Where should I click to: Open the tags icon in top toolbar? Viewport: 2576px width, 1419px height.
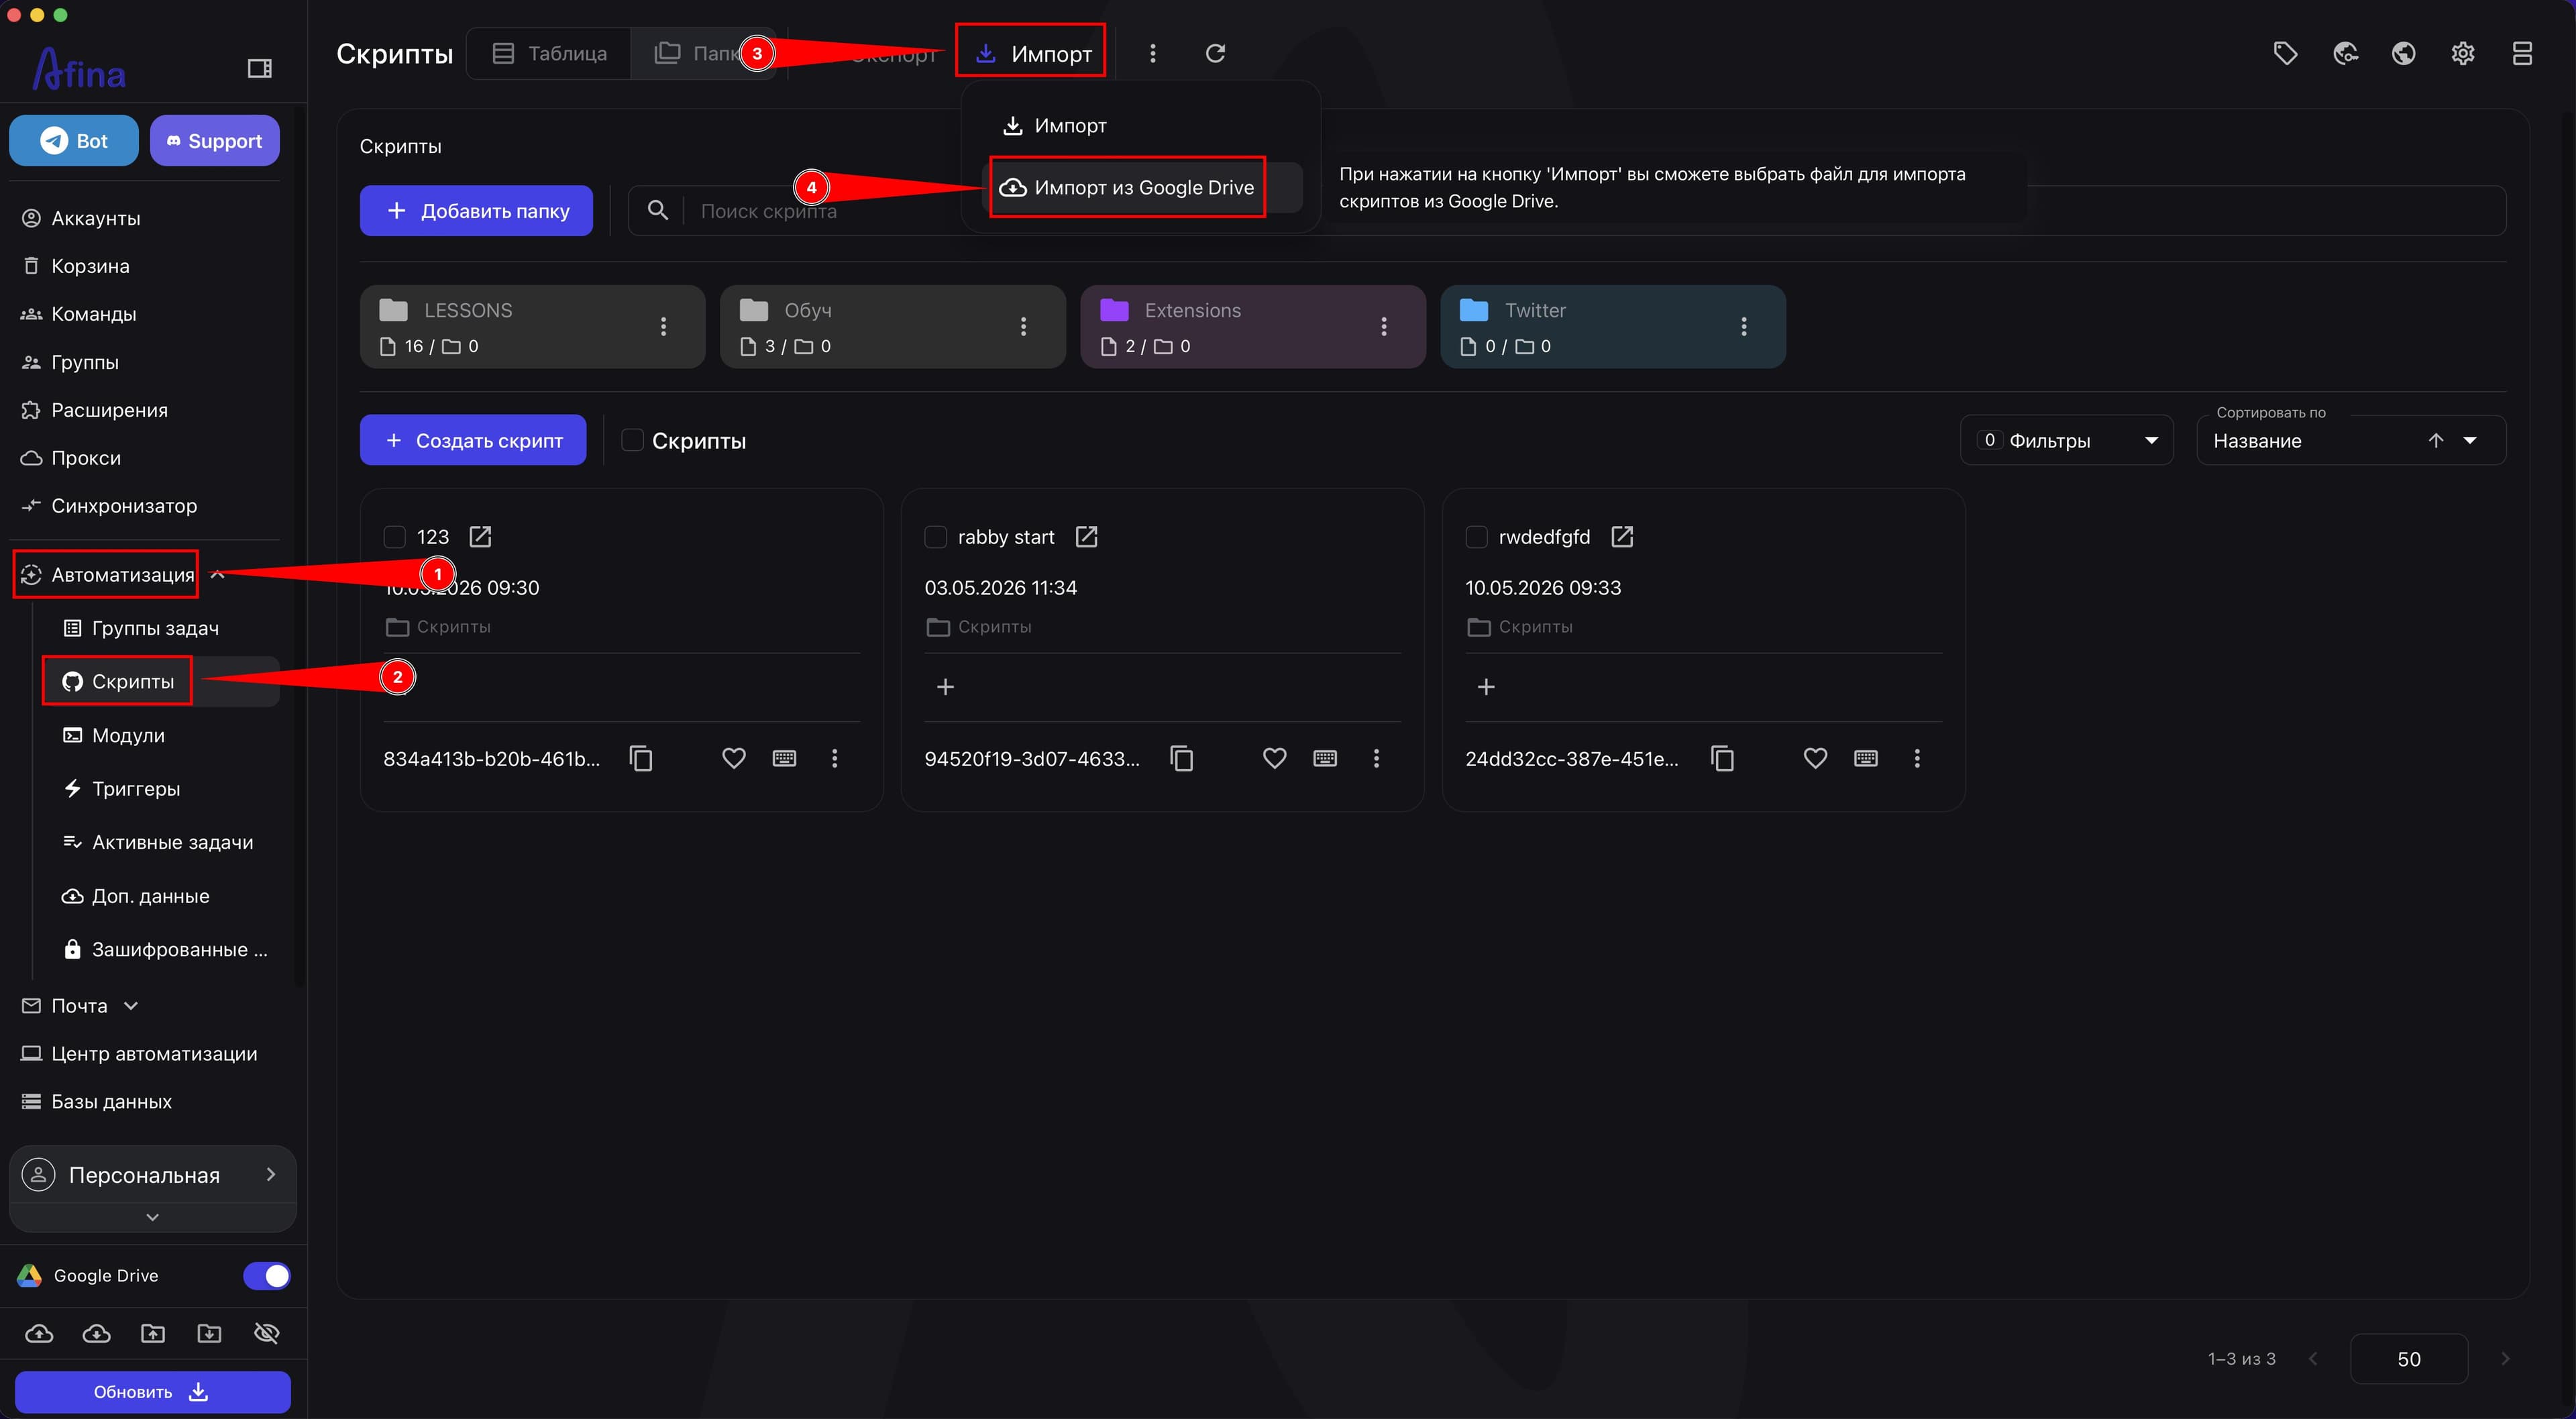2285,53
